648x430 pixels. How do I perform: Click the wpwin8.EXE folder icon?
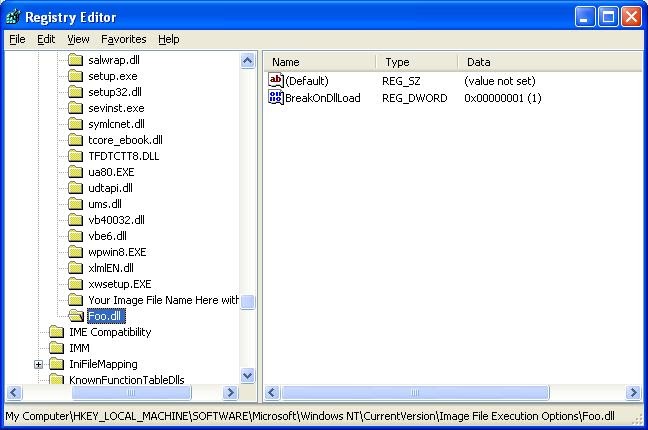click(x=75, y=252)
